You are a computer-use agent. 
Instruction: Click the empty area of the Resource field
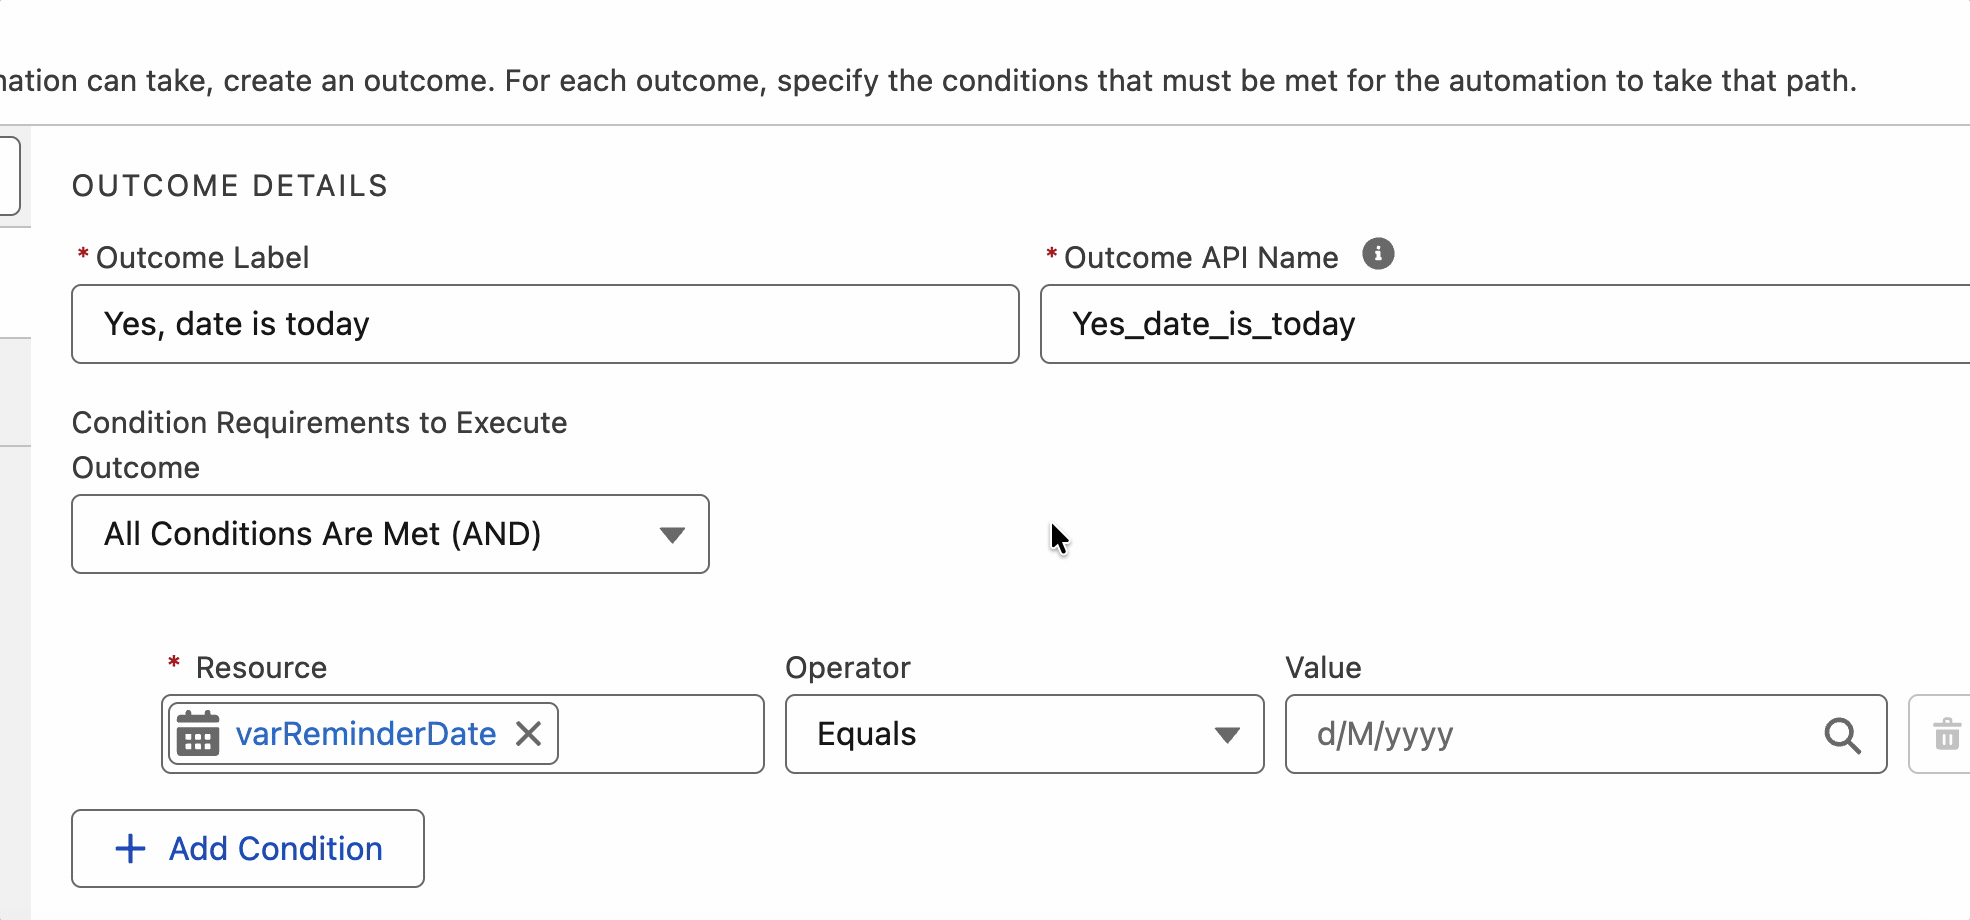(660, 734)
